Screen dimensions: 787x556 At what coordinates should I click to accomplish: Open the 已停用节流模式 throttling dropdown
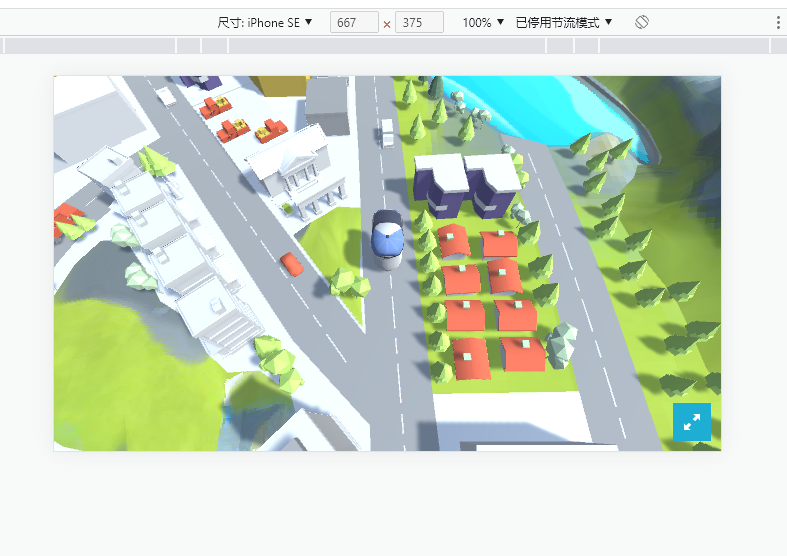[564, 23]
